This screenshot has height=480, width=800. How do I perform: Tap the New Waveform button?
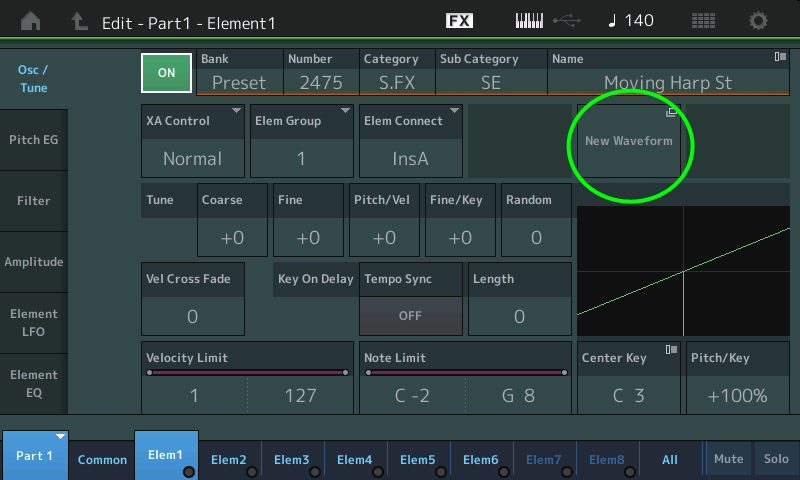[x=629, y=141]
